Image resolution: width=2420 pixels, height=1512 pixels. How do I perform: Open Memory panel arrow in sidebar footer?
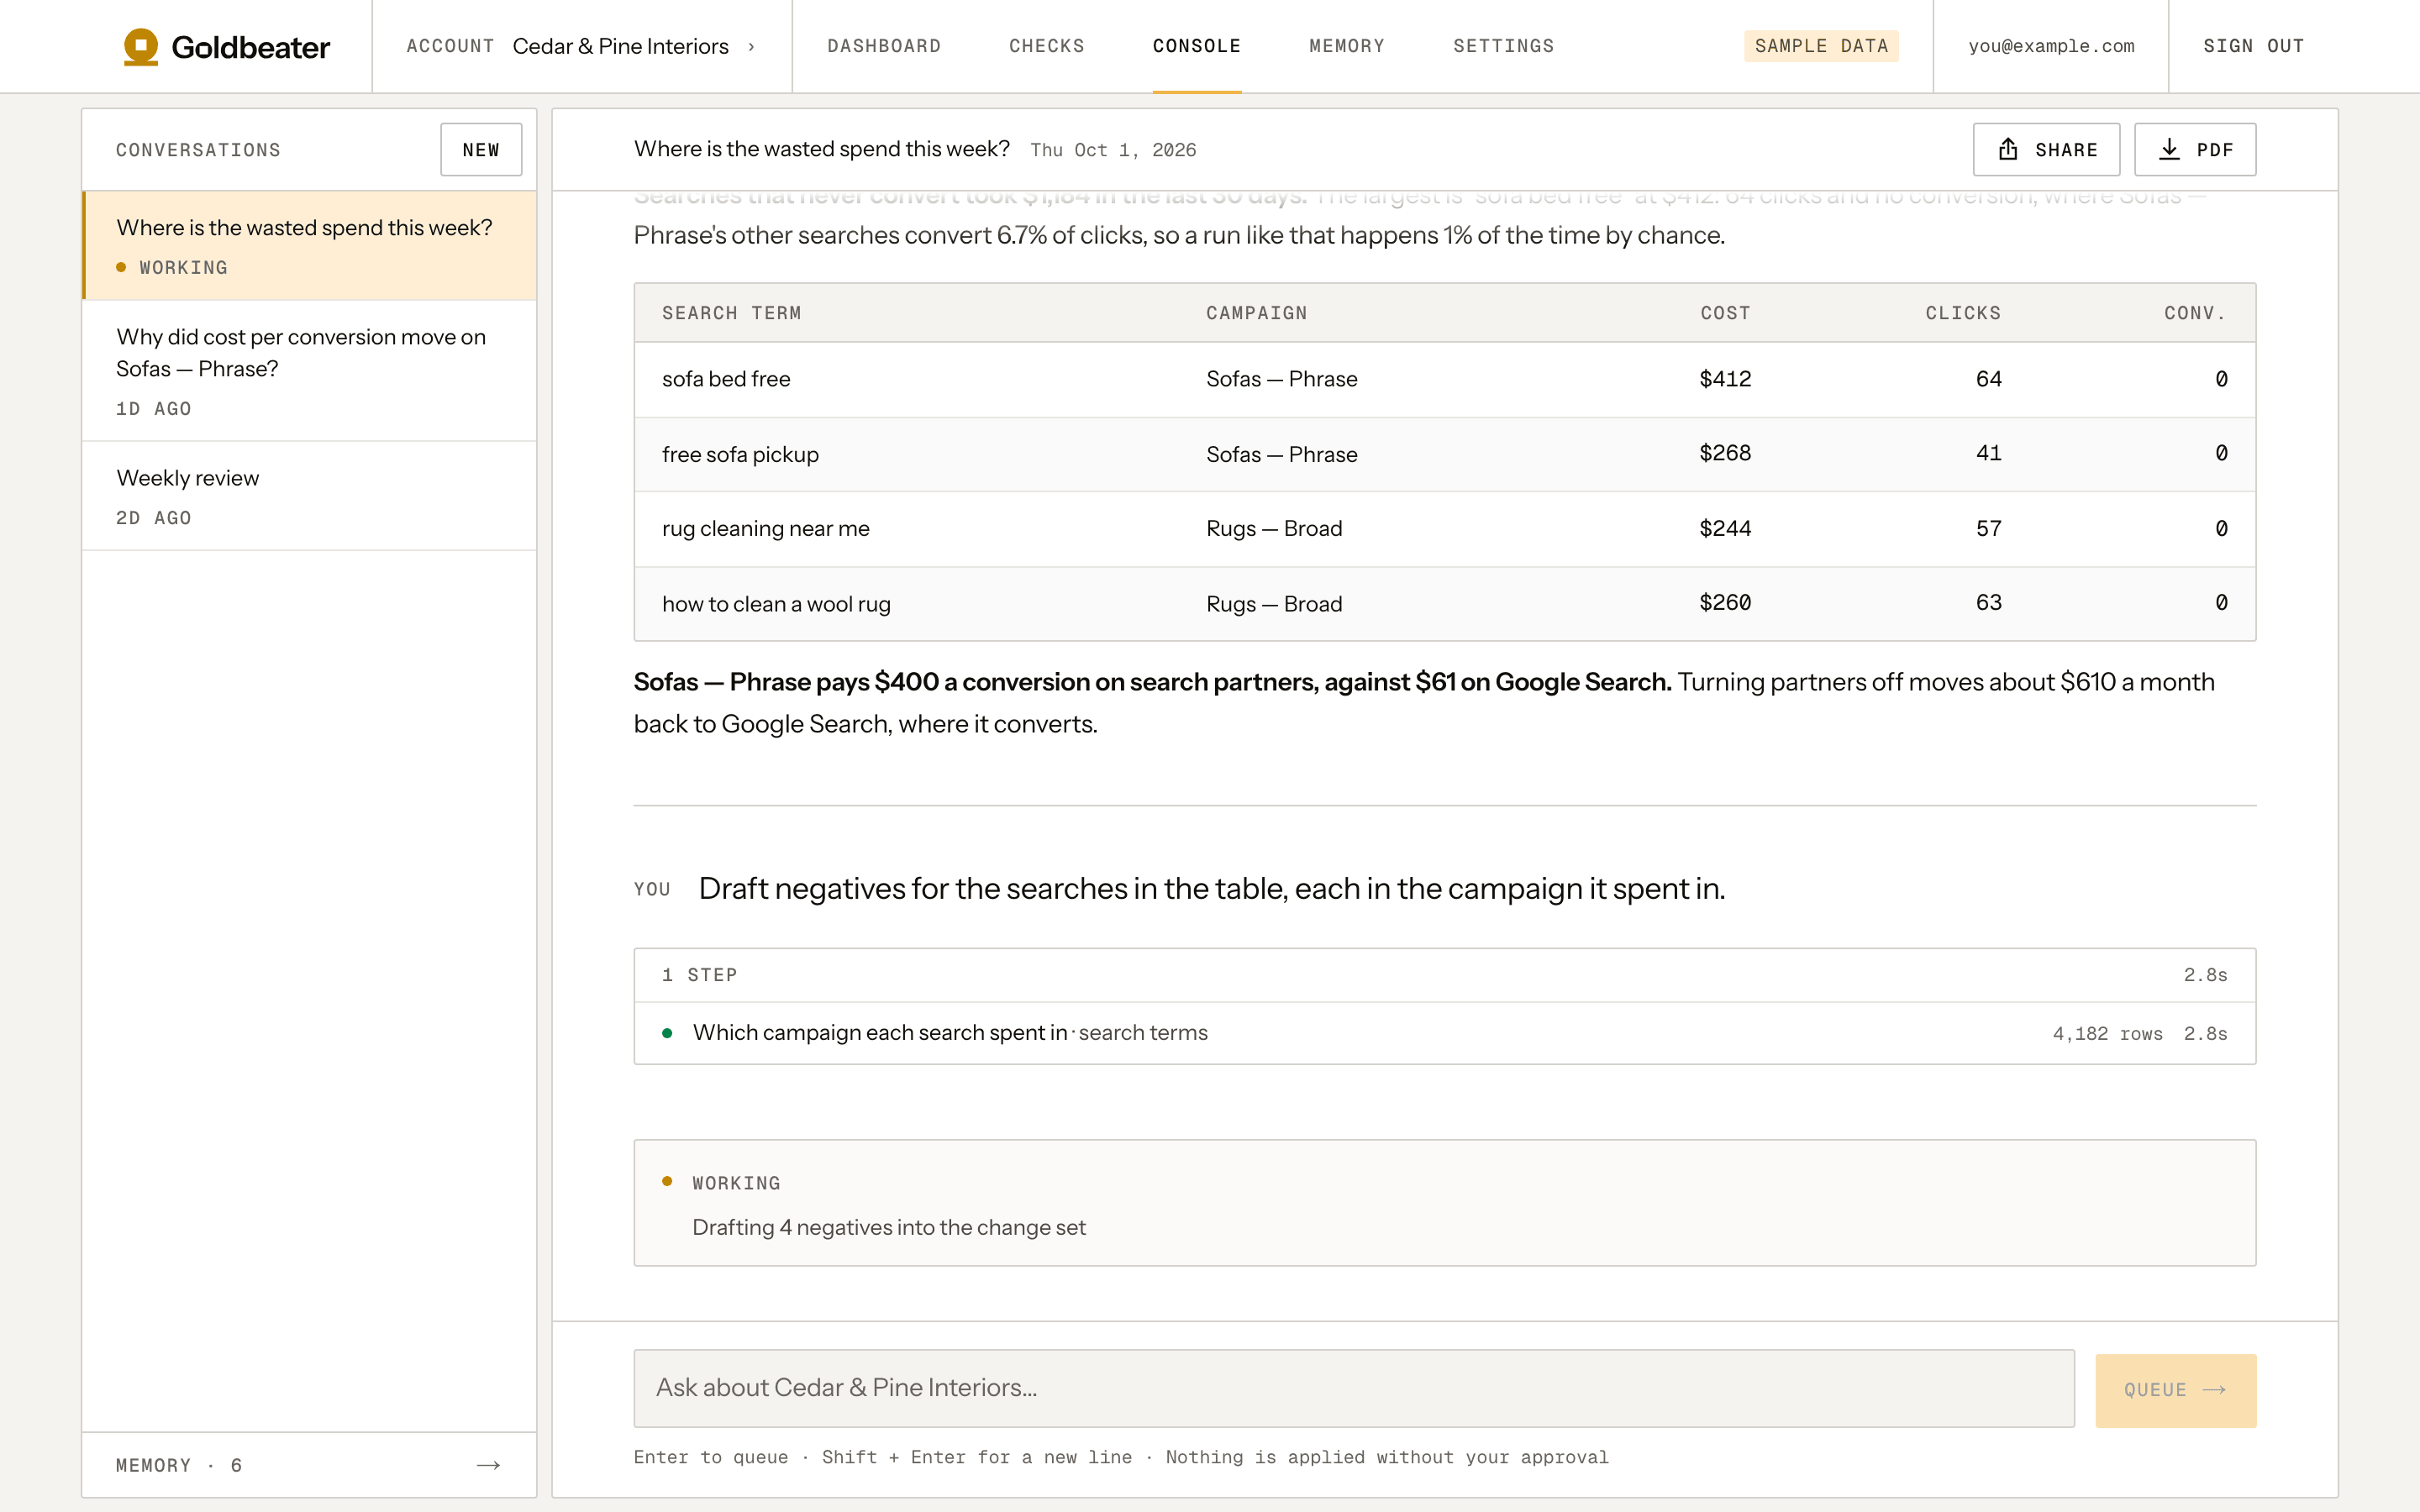tap(488, 1465)
